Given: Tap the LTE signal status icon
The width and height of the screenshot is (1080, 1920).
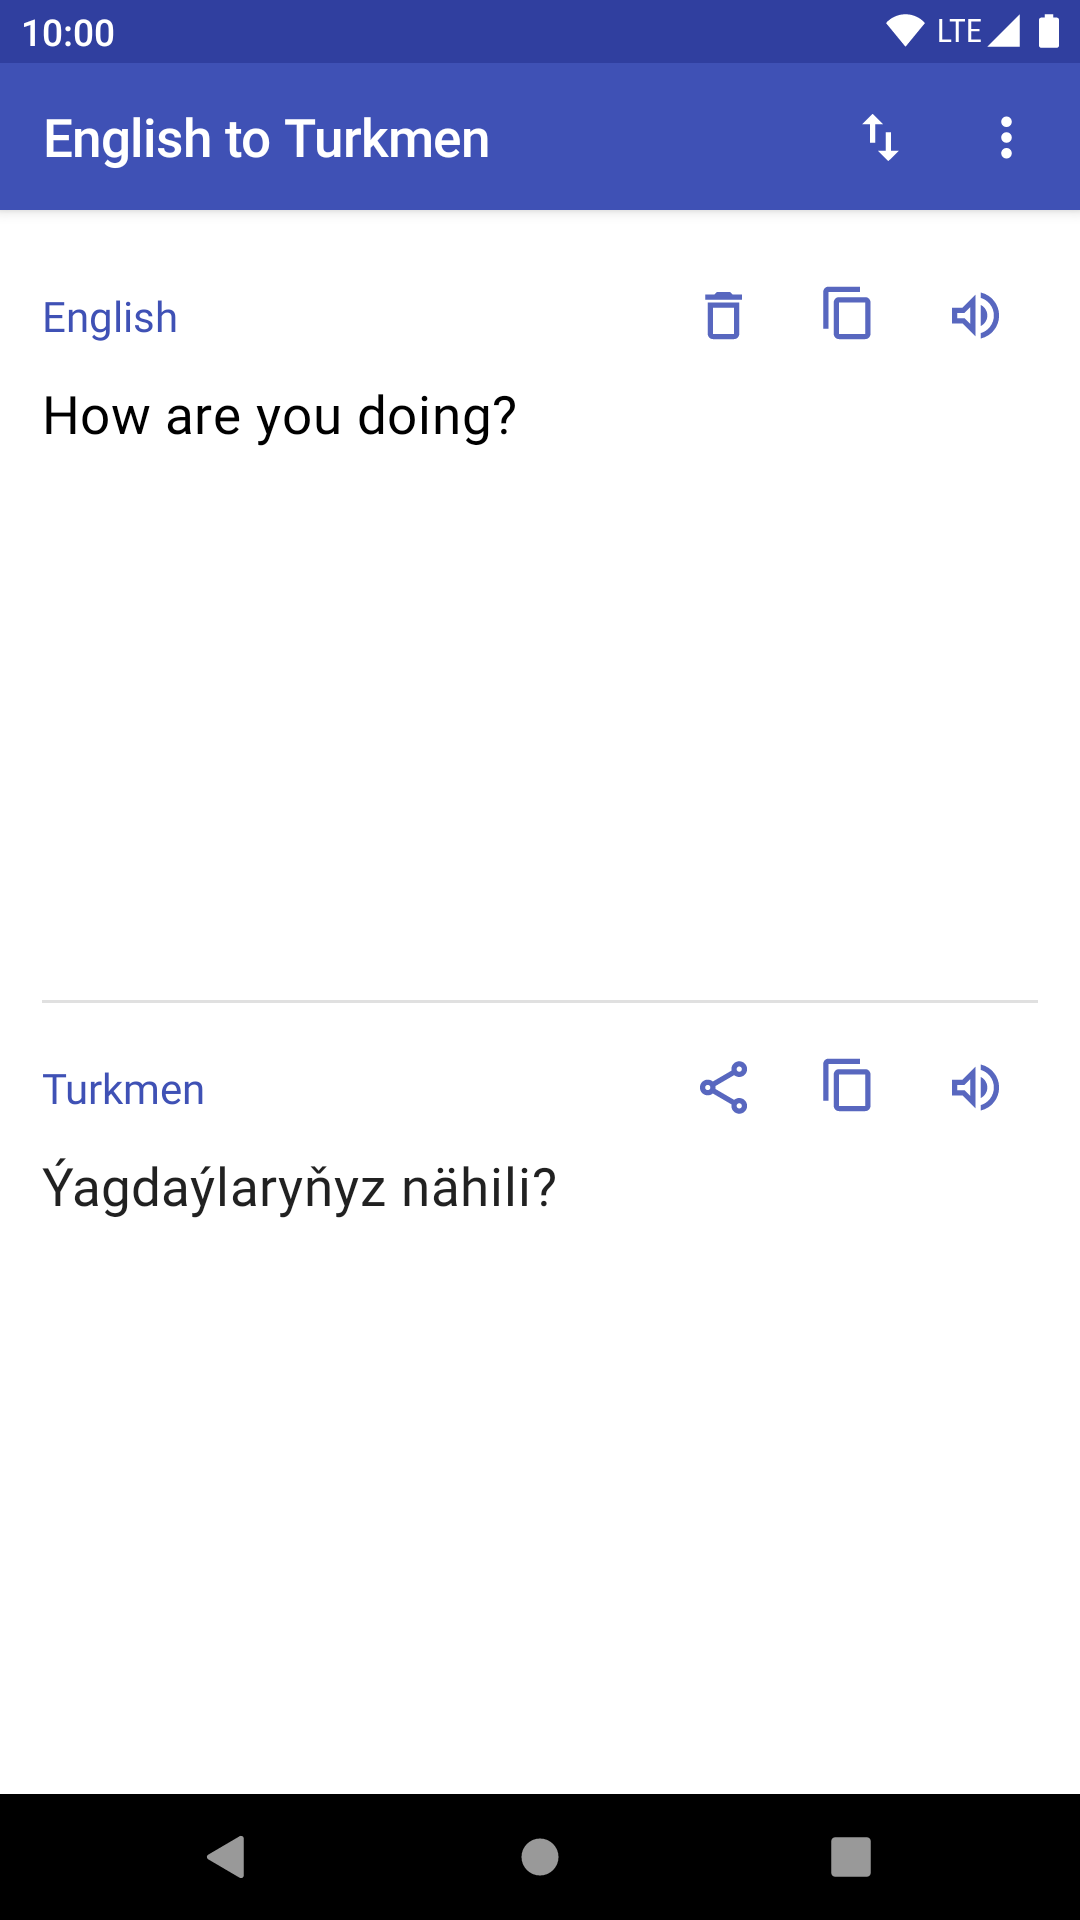Looking at the screenshot, I should tap(978, 31).
